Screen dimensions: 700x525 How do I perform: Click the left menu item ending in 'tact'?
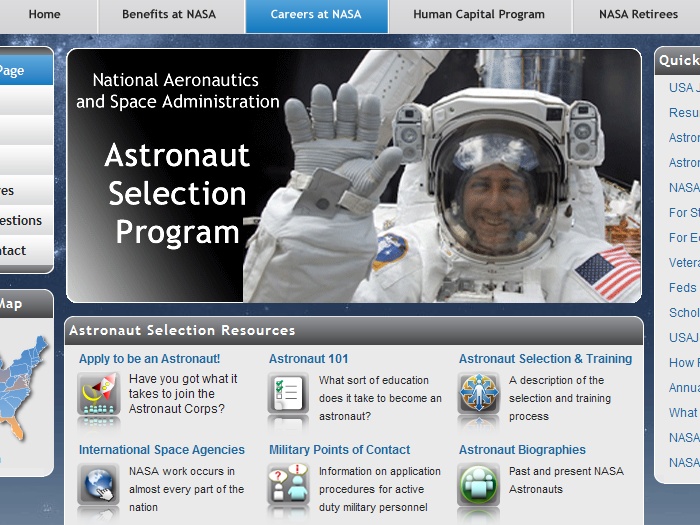26,250
